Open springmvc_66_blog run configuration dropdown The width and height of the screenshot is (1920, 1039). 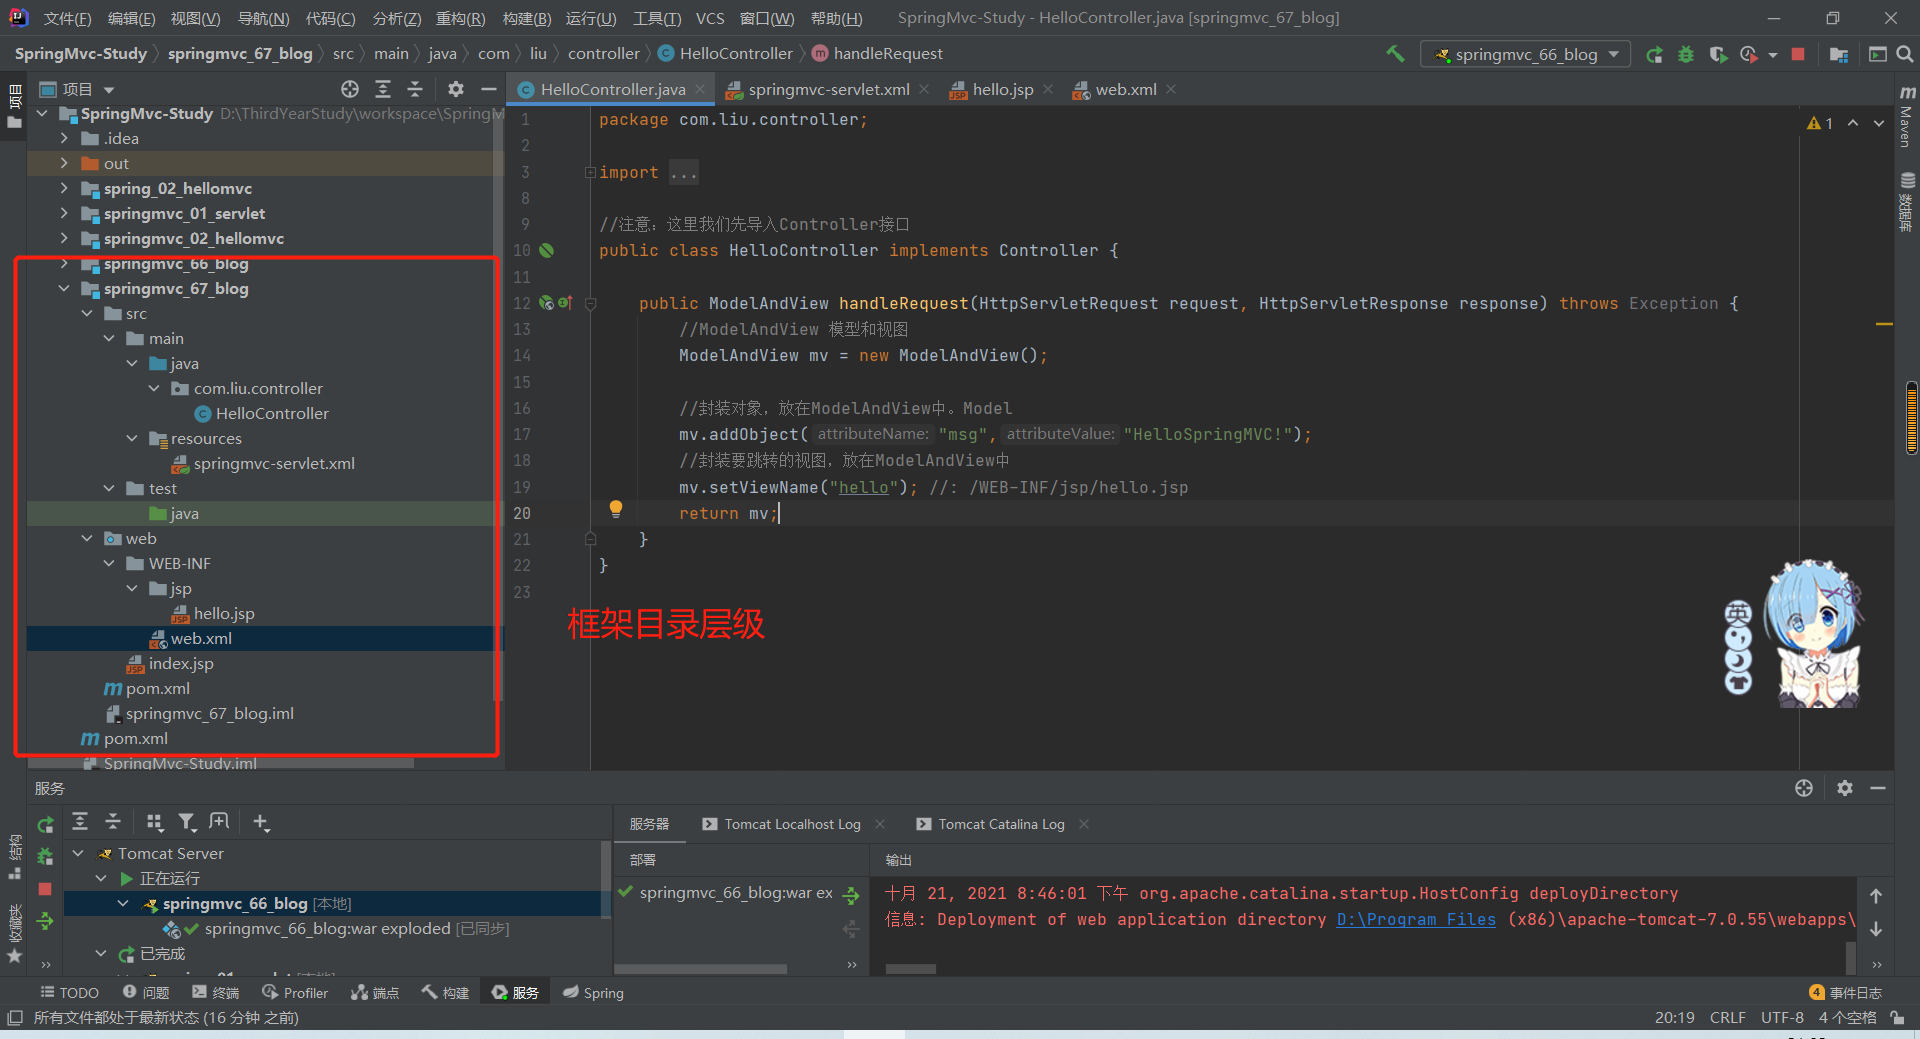point(1525,54)
